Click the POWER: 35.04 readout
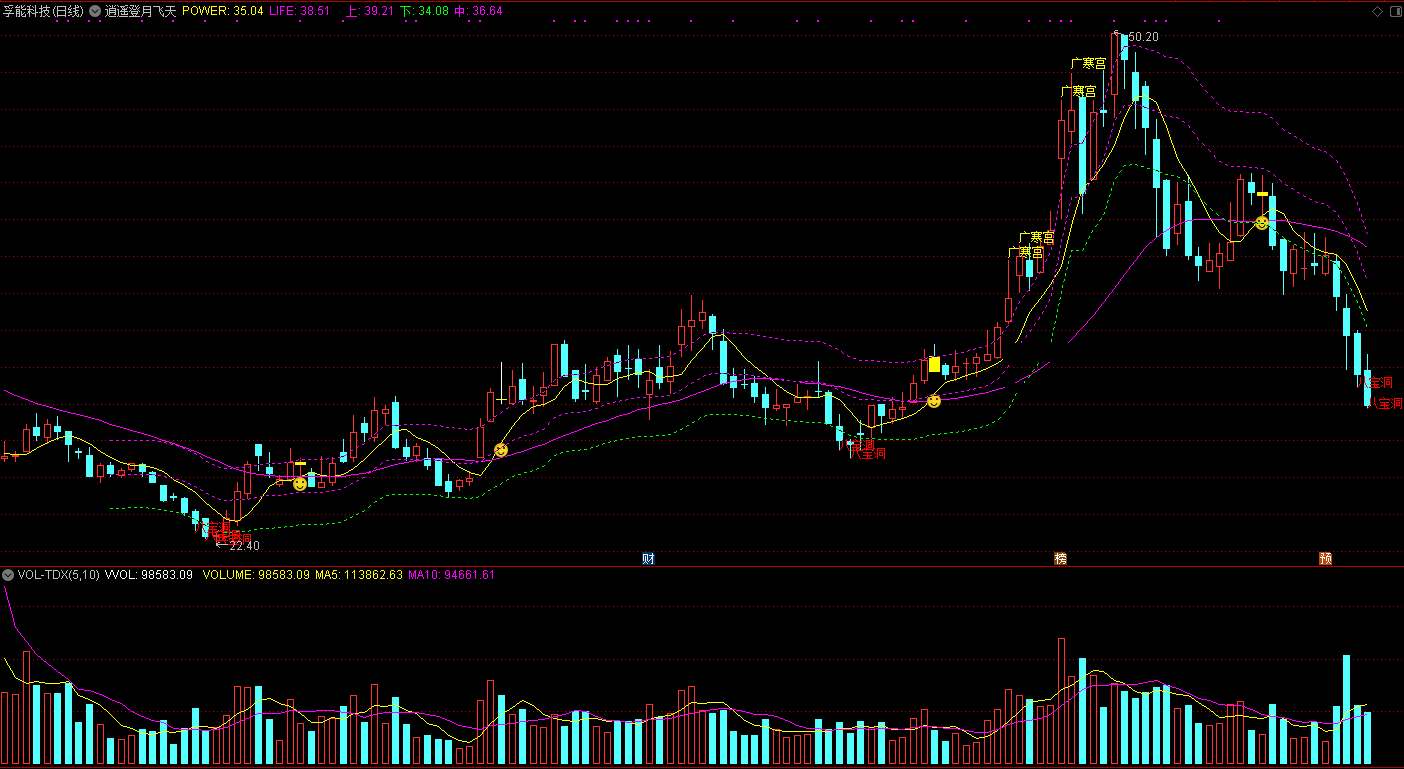This screenshot has height=769, width=1404. [222, 11]
